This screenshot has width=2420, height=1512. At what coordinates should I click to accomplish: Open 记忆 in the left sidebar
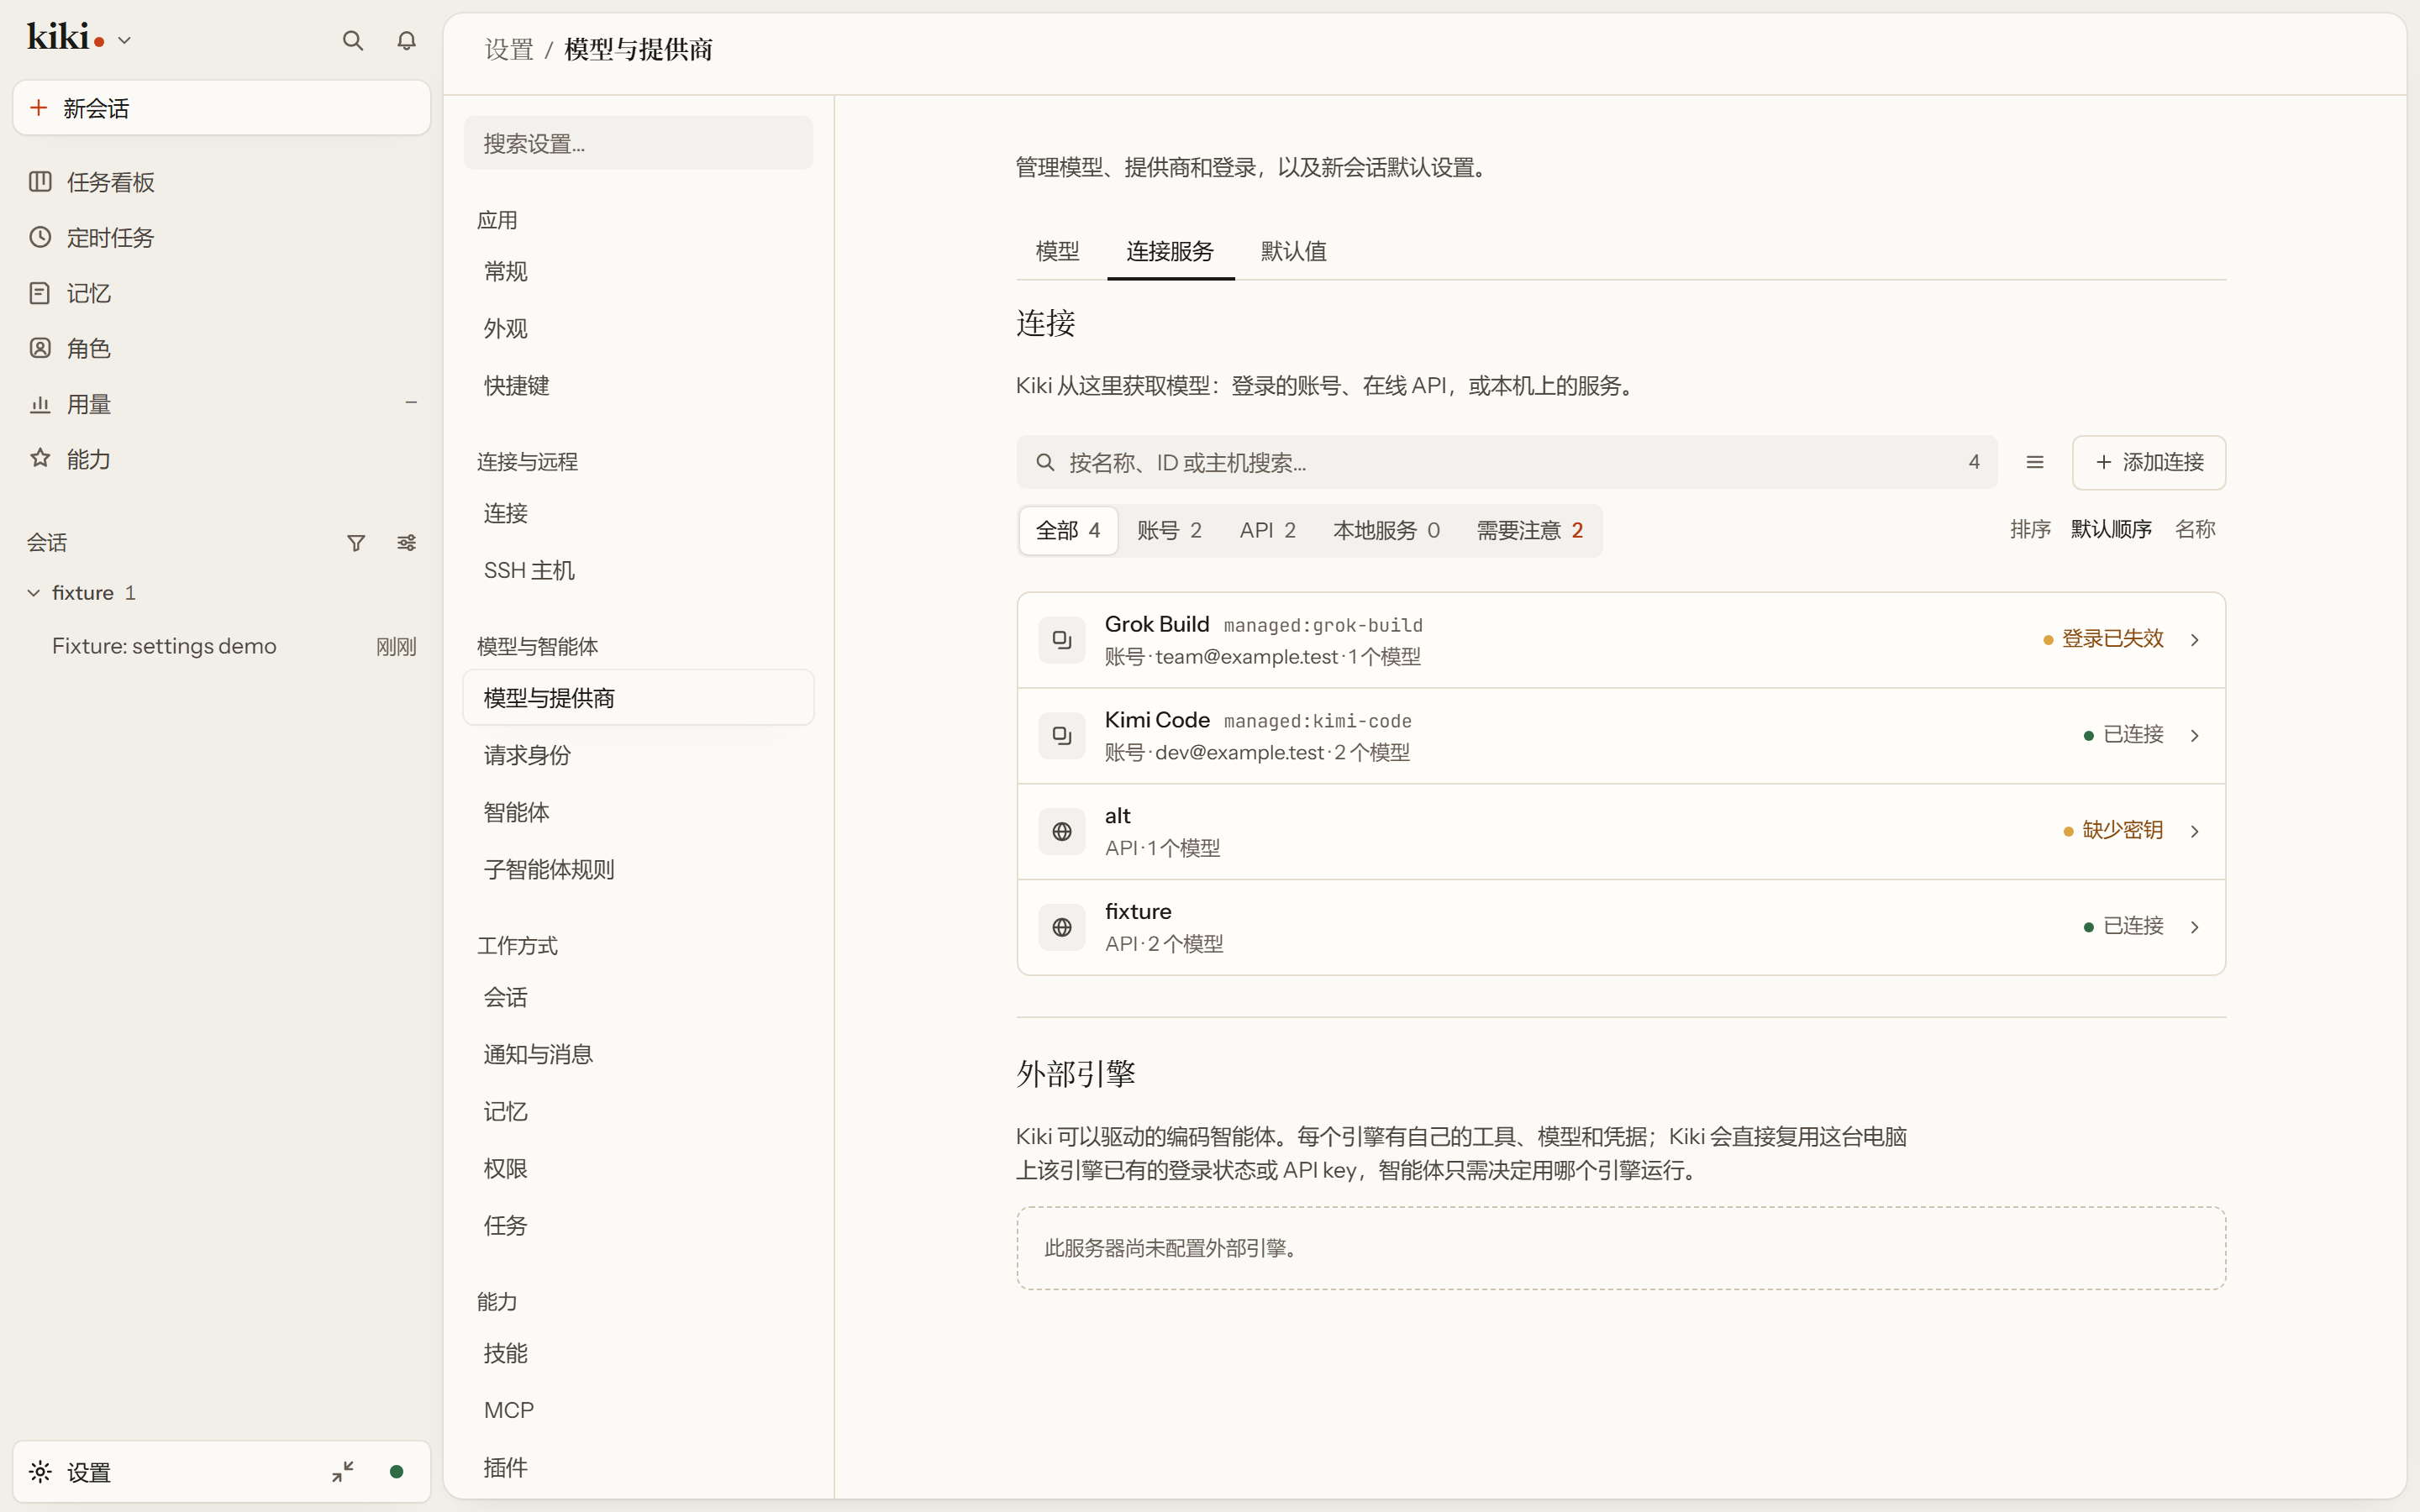221,293
